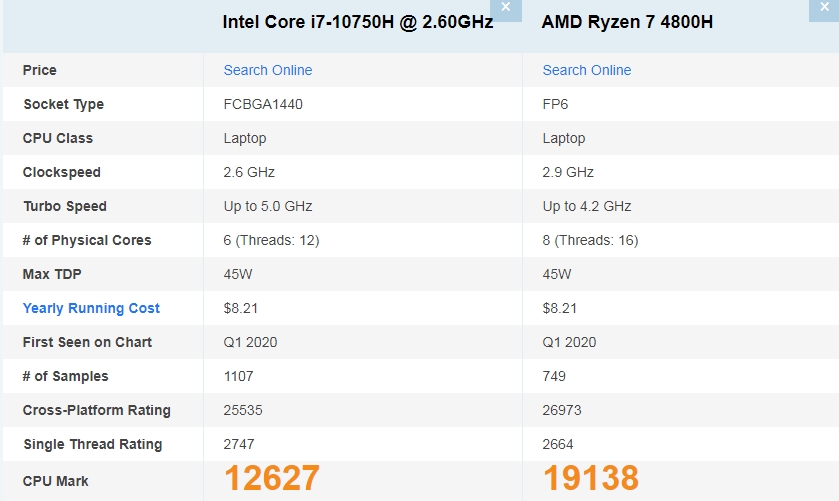The image size is (839, 501).
Task: Open Search Online link for Intel i7-10750H
Action: (x=267, y=70)
